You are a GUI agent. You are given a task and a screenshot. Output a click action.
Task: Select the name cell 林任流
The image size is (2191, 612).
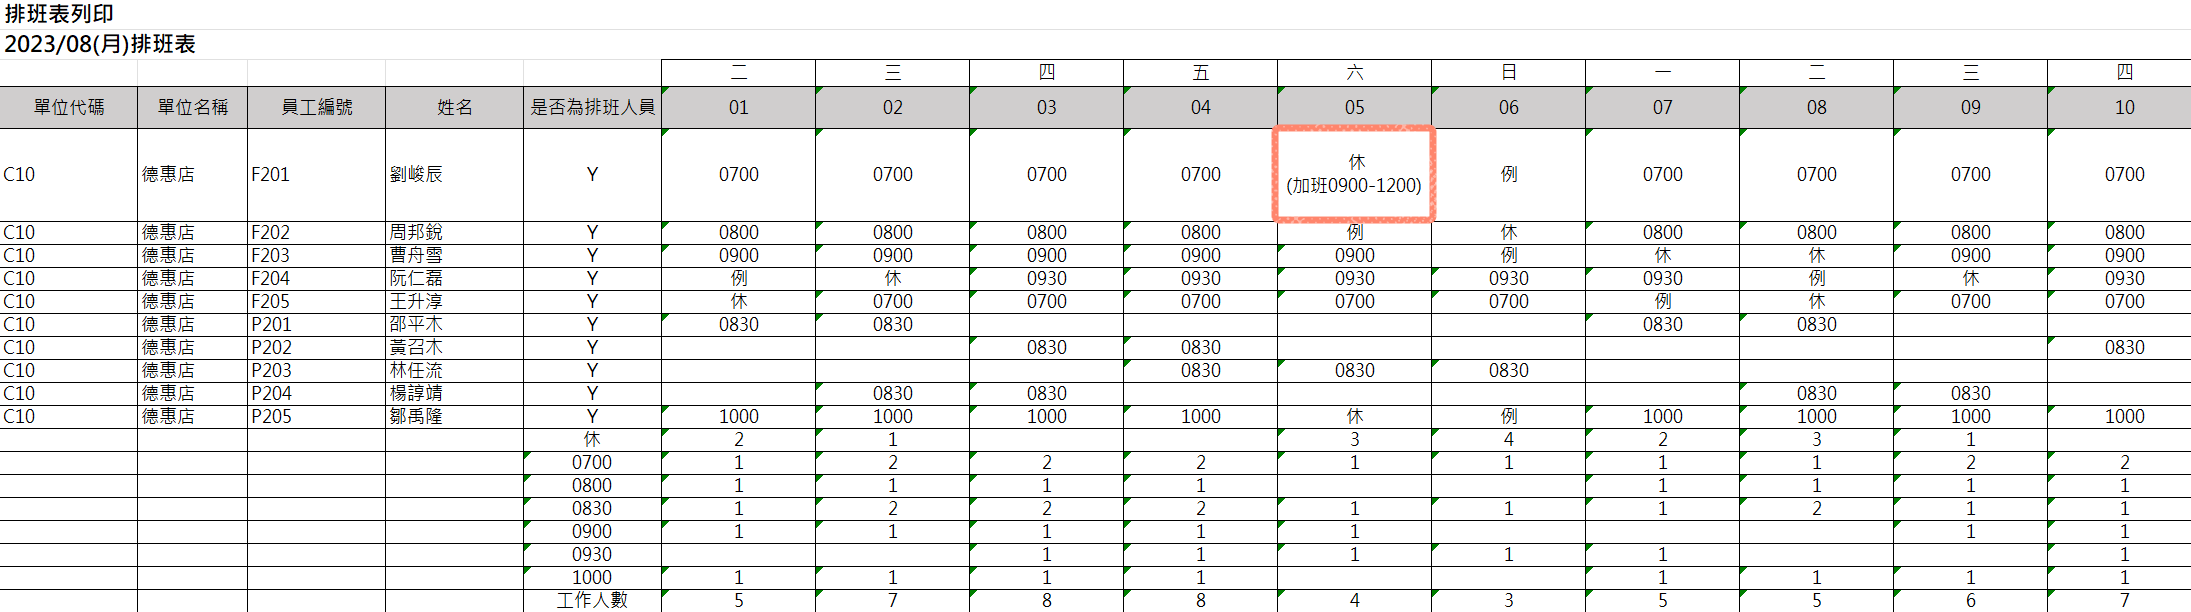coord(416,370)
